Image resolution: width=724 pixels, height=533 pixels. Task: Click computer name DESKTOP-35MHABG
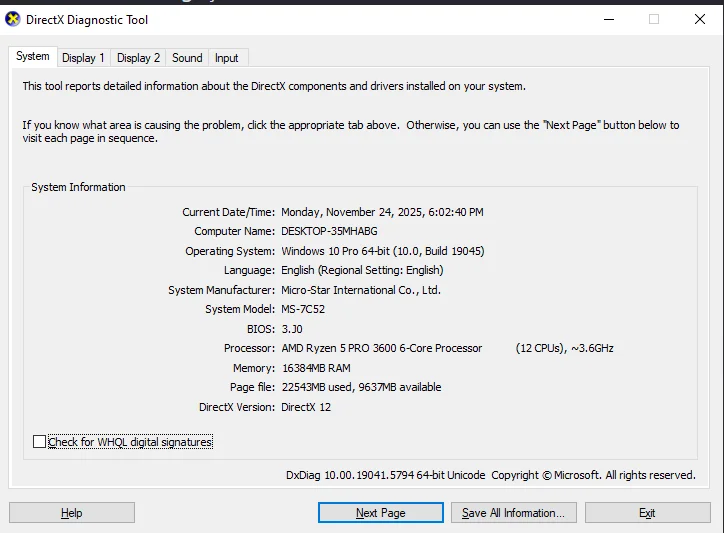[329, 231]
